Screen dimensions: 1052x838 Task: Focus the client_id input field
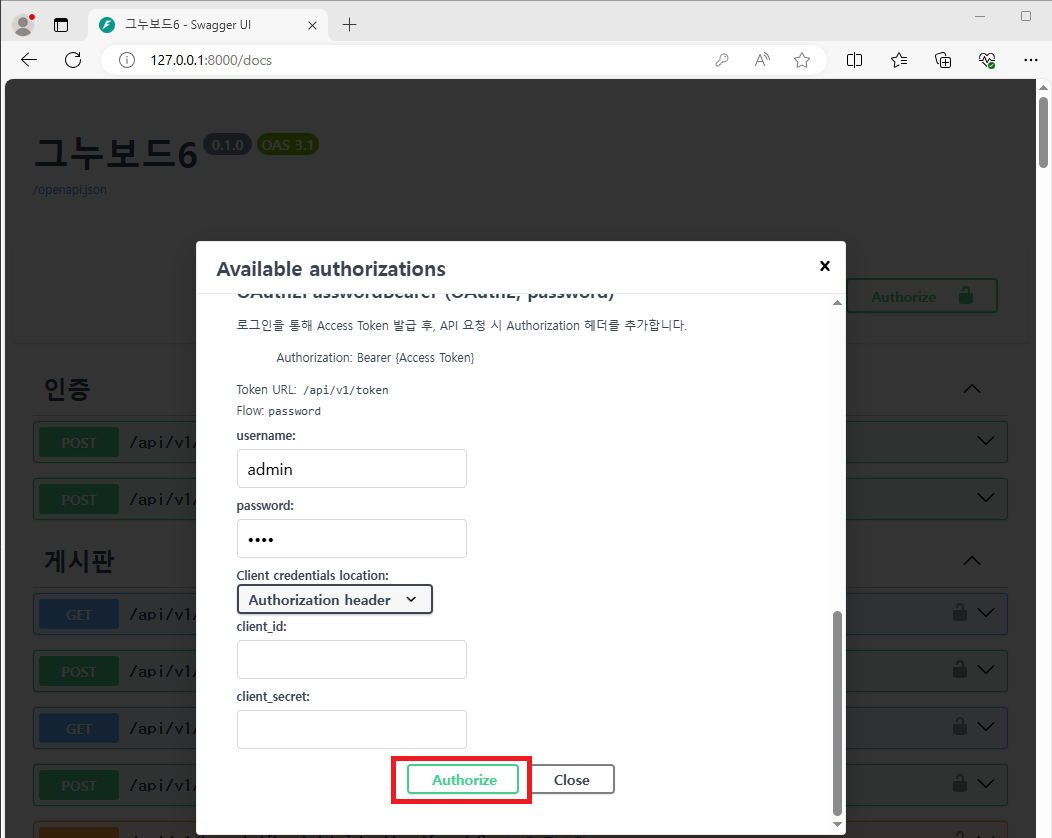352,660
